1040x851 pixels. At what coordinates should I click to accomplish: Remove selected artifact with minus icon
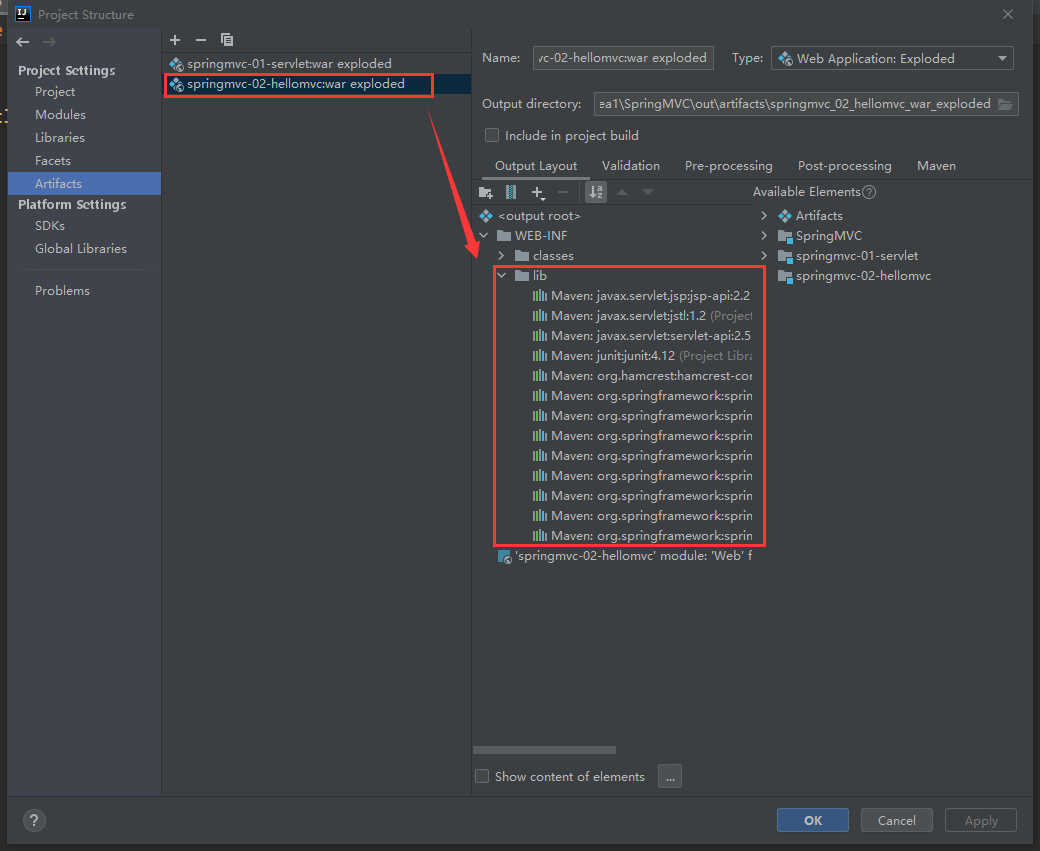pos(201,40)
